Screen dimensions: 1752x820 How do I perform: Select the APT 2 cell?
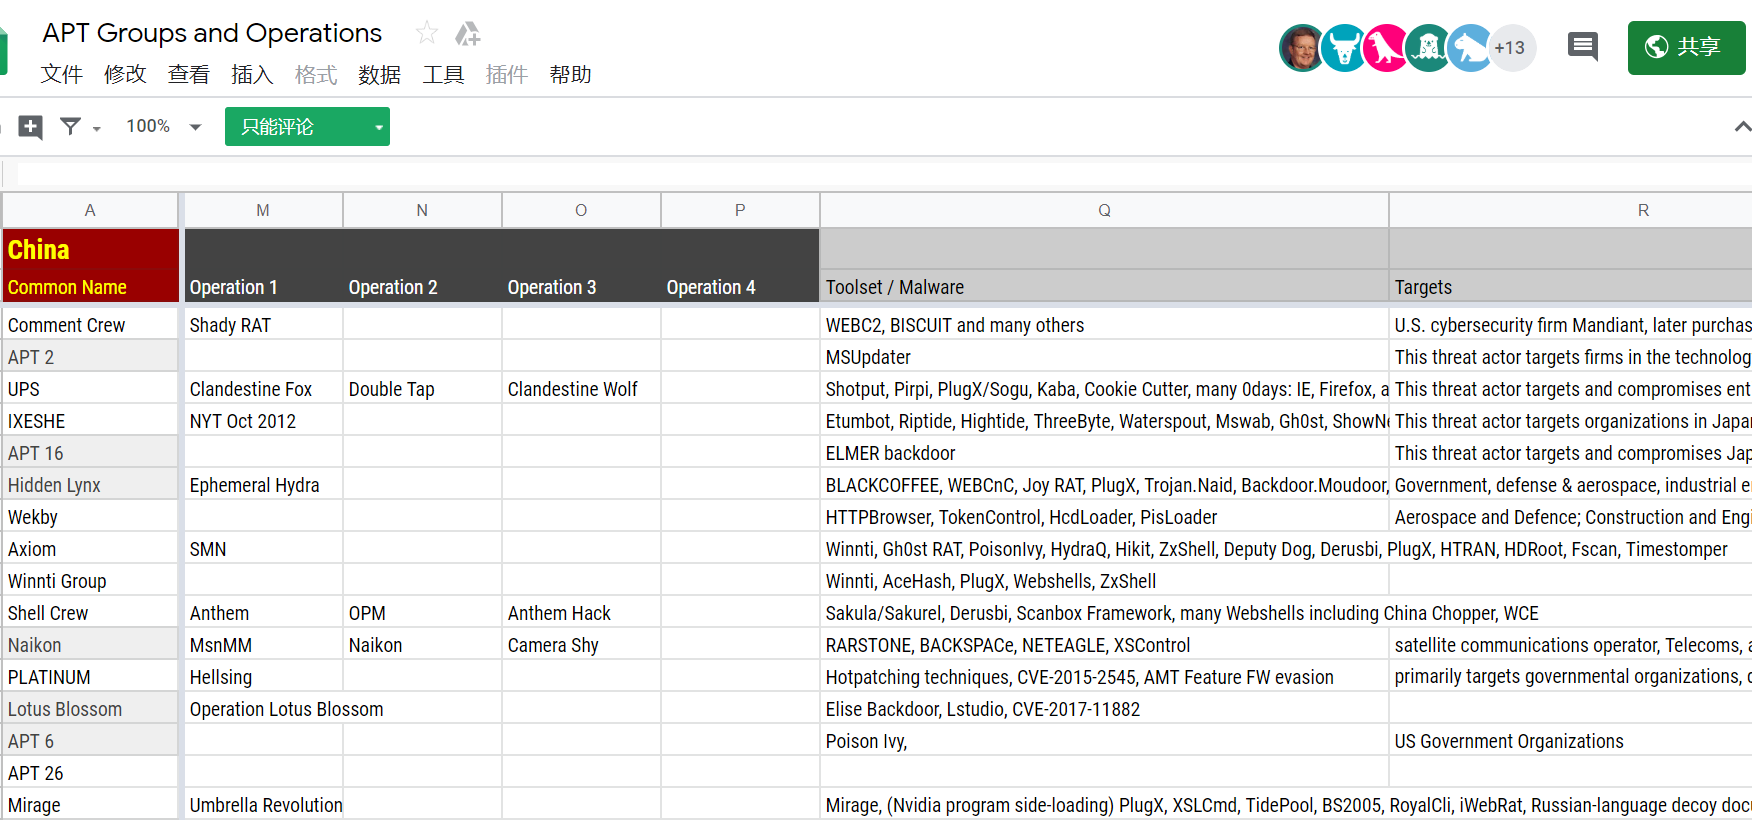pyautogui.click(x=90, y=357)
